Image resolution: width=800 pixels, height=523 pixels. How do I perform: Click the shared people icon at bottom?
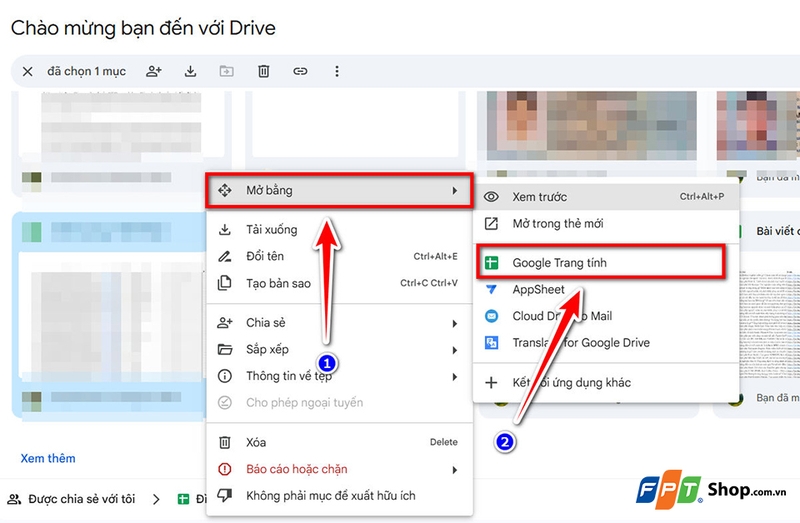tap(14, 499)
